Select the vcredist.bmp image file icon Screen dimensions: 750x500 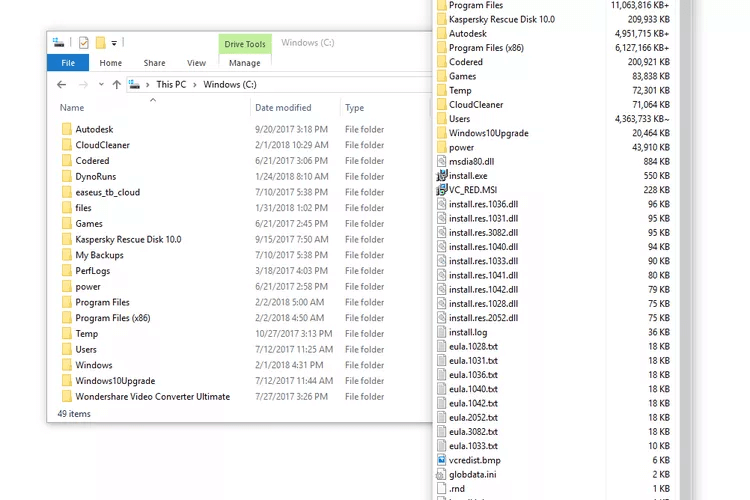[x=441, y=460]
